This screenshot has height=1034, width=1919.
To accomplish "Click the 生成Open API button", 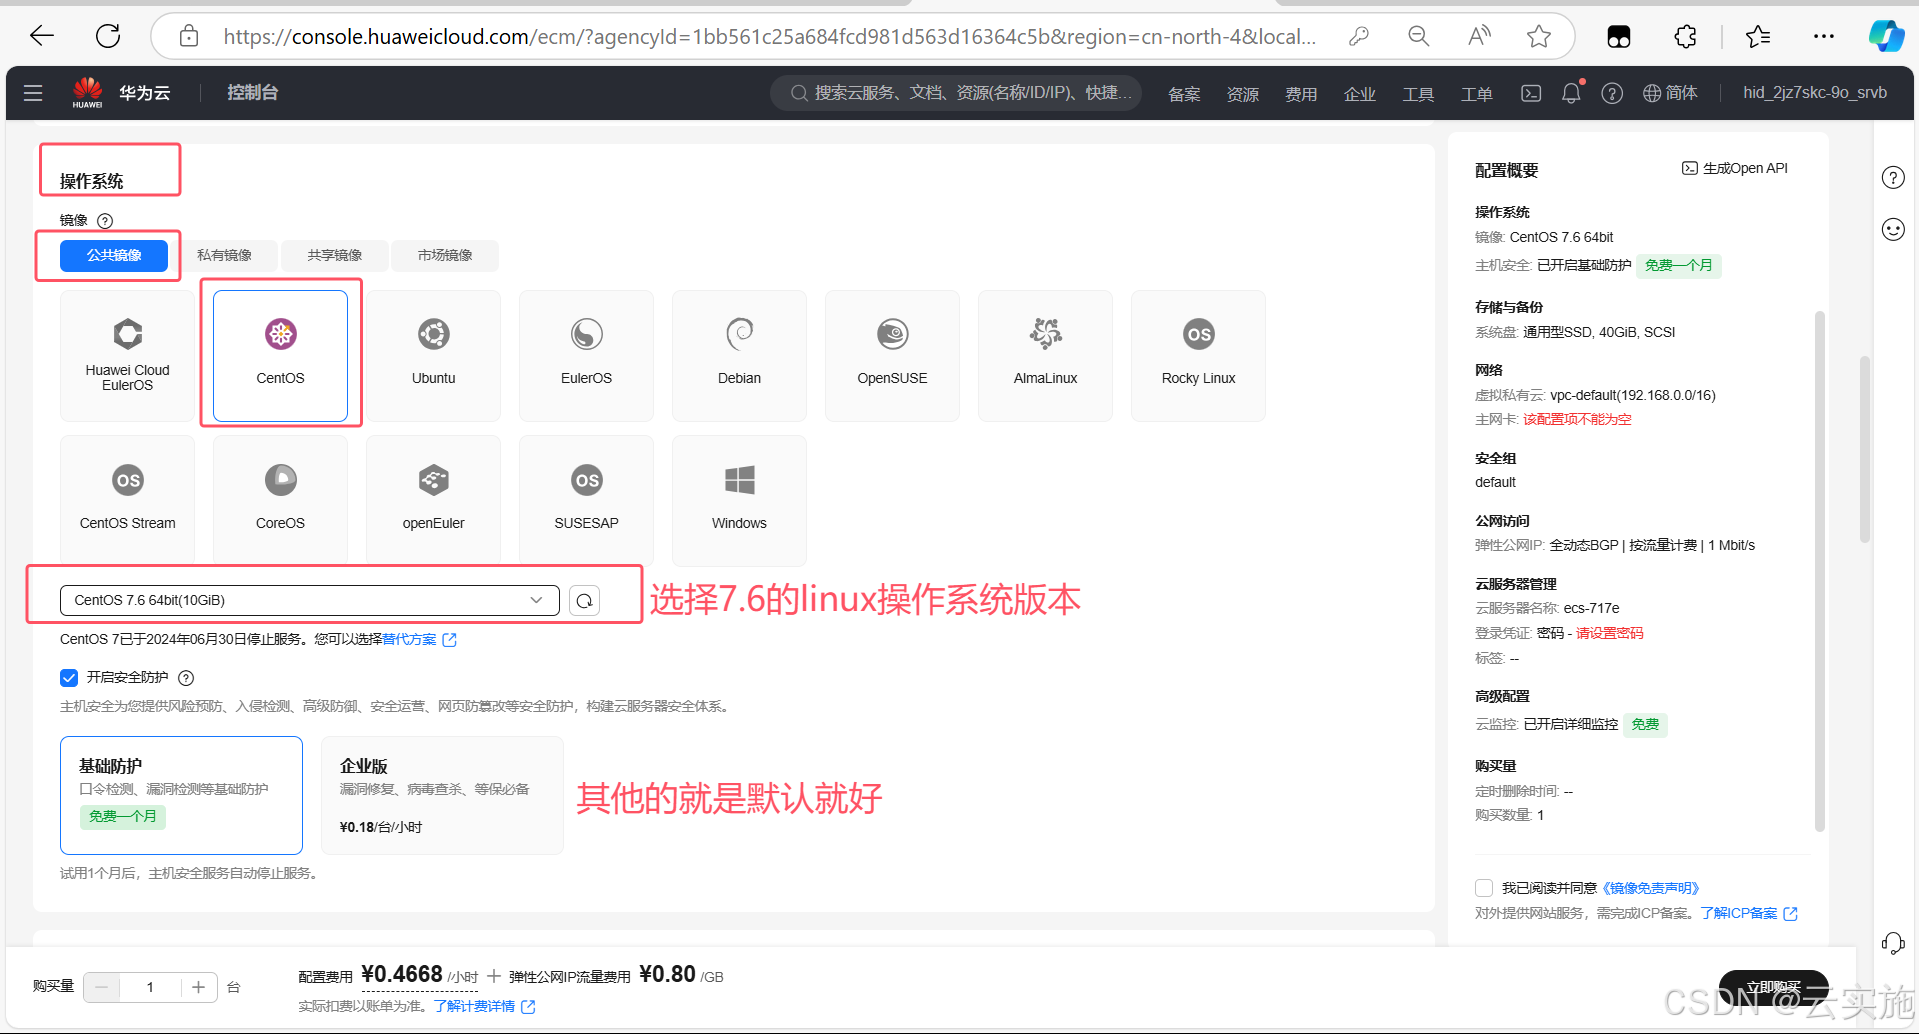I will (1735, 168).
